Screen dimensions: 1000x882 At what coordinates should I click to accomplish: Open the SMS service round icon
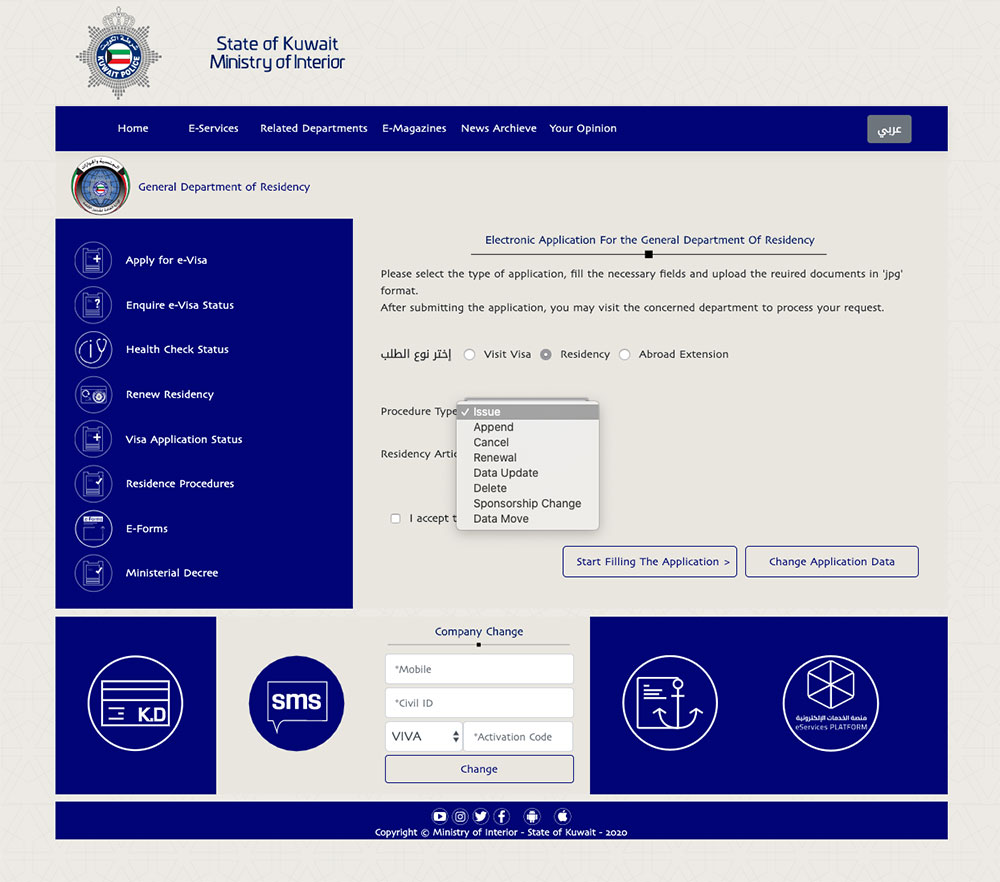coord(296,702)
